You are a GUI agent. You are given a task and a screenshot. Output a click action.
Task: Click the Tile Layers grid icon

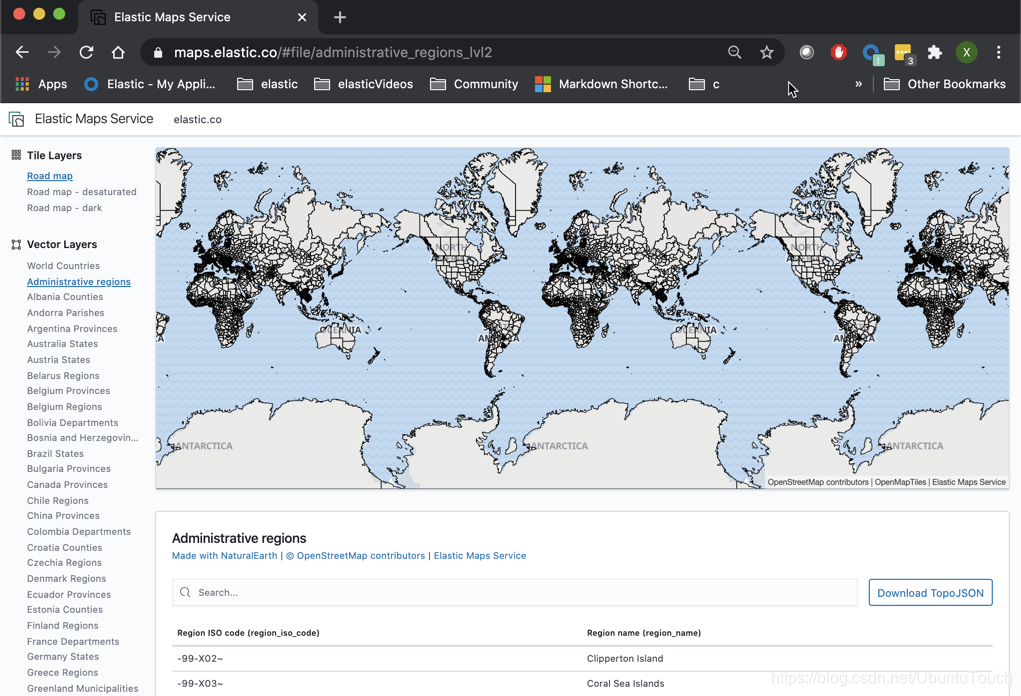pos(16,155)
